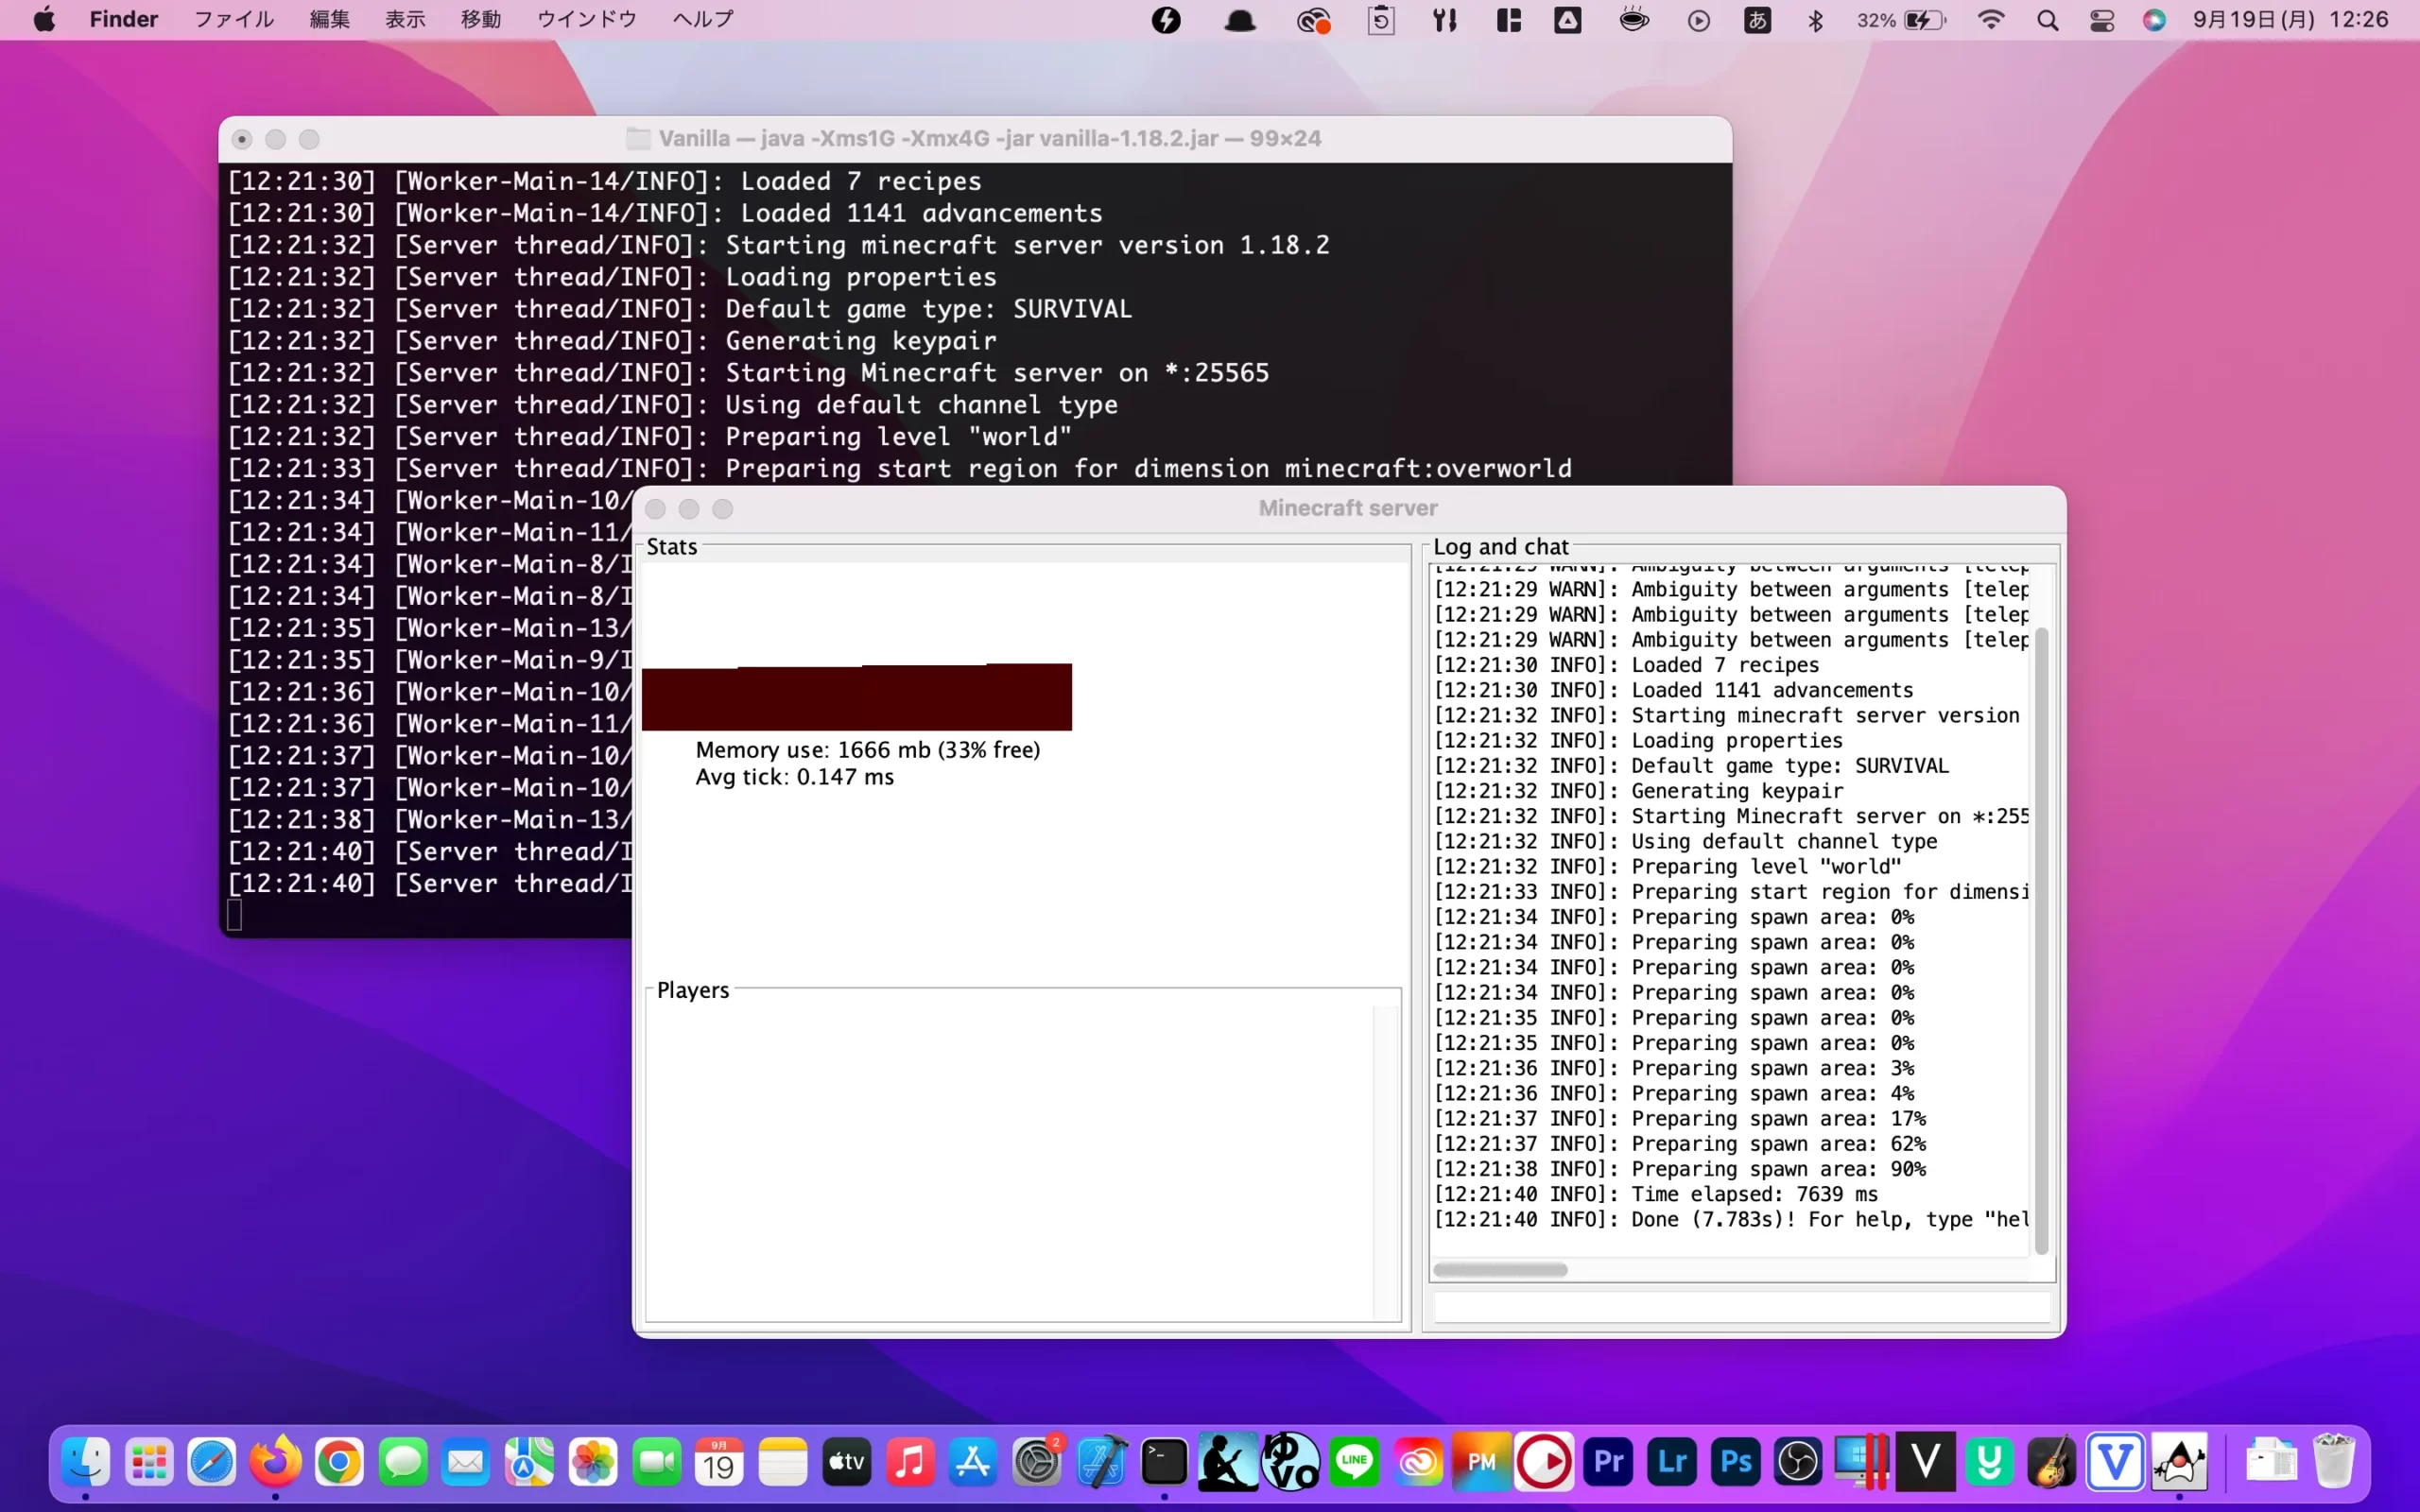
Task: Launch Adobe Photoshop from the dock
Action: [1735, 1463]
